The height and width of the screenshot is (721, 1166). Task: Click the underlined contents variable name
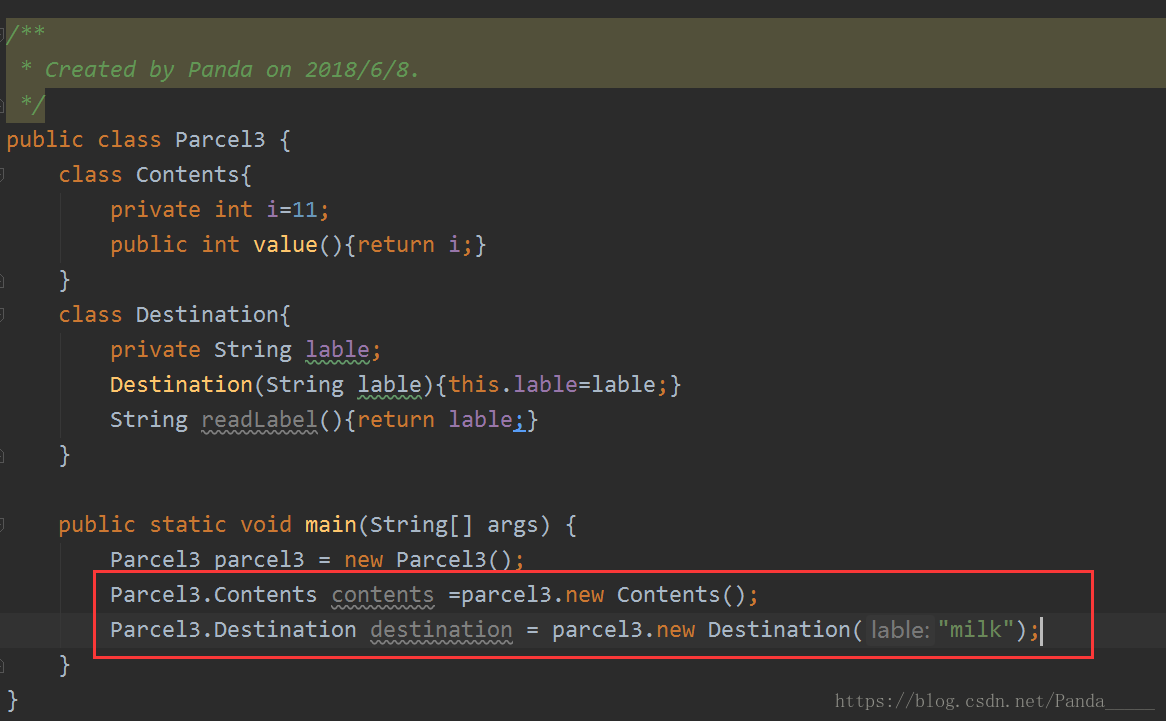[383, 595]
